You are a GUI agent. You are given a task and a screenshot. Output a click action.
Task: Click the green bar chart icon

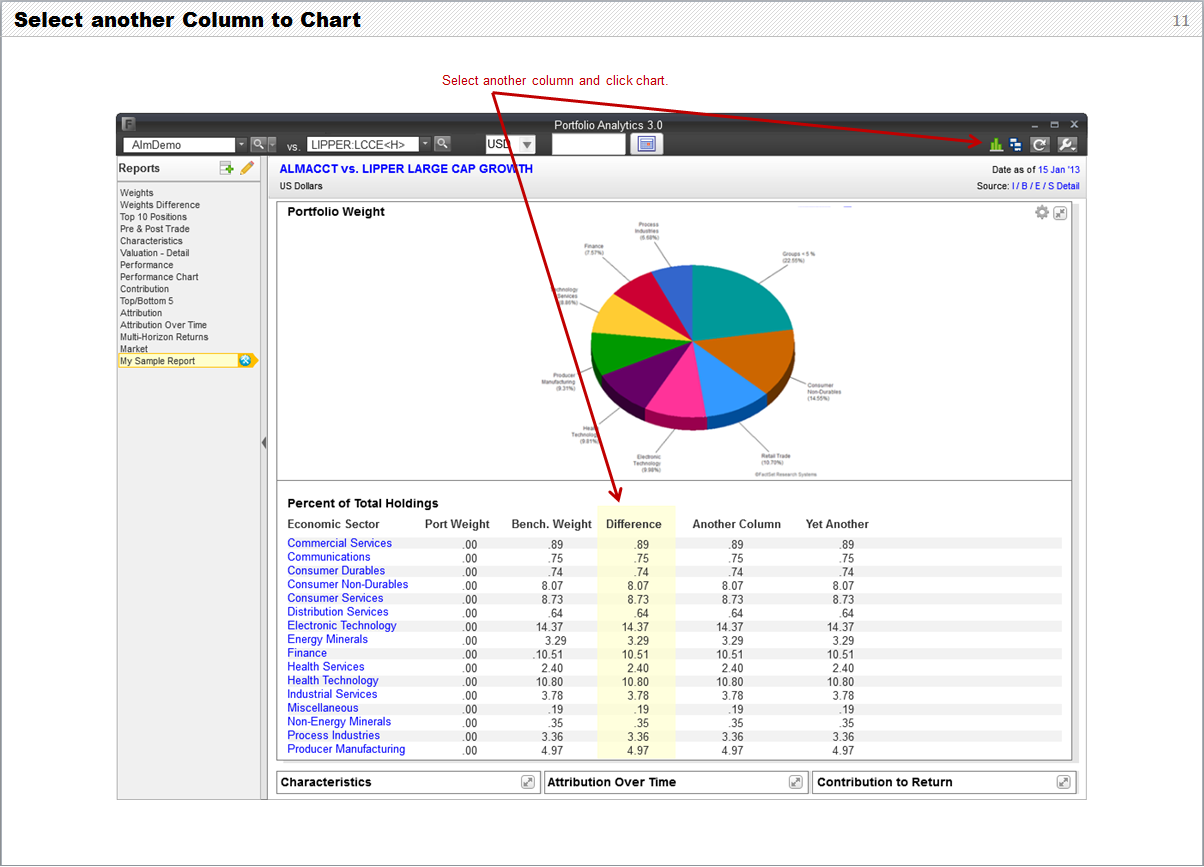pos(996,144)
